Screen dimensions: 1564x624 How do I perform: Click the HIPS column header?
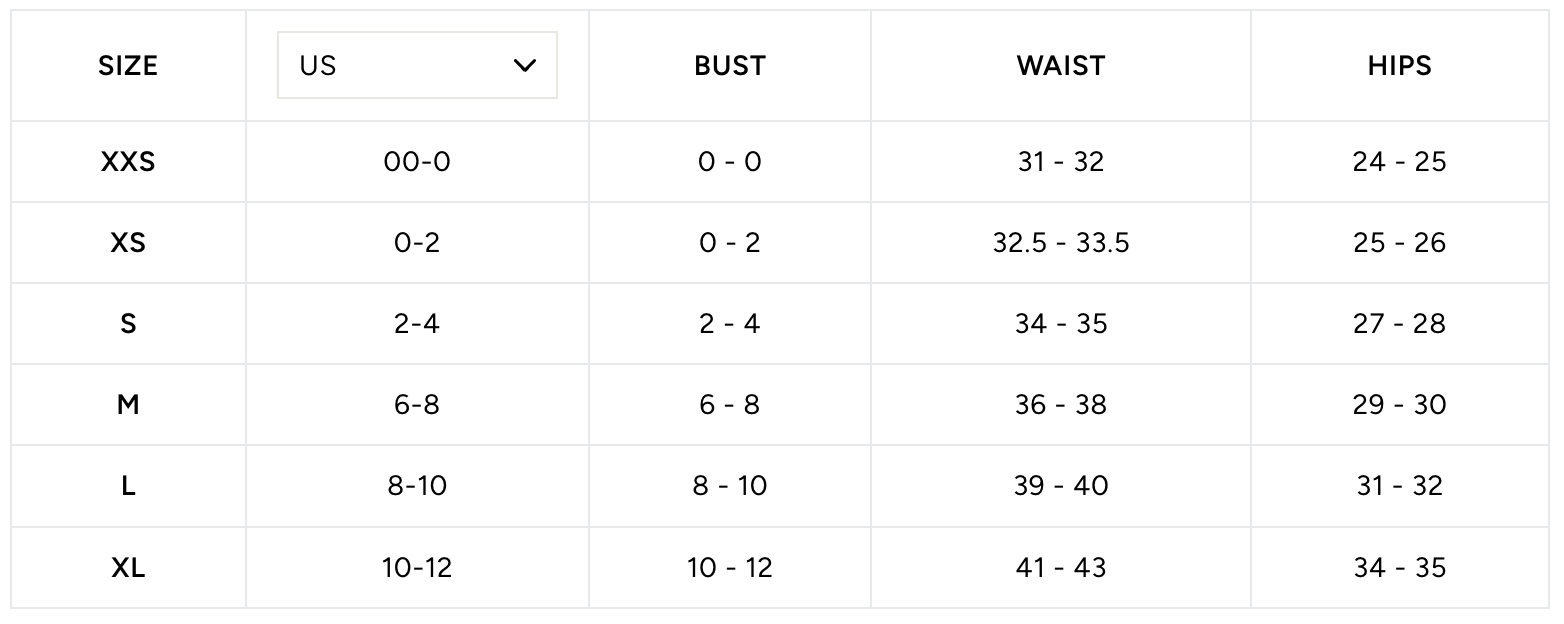point(1399,66)
